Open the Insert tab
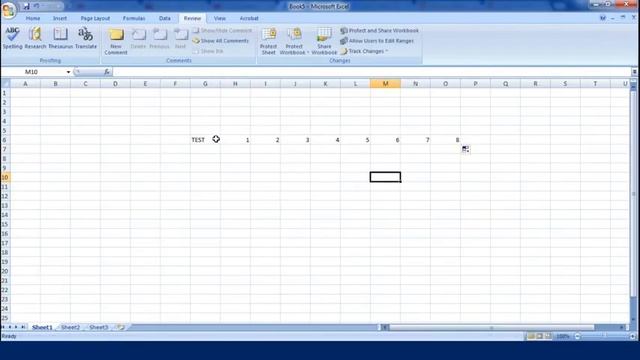640x360 pixels. click(x=60, y=18)
